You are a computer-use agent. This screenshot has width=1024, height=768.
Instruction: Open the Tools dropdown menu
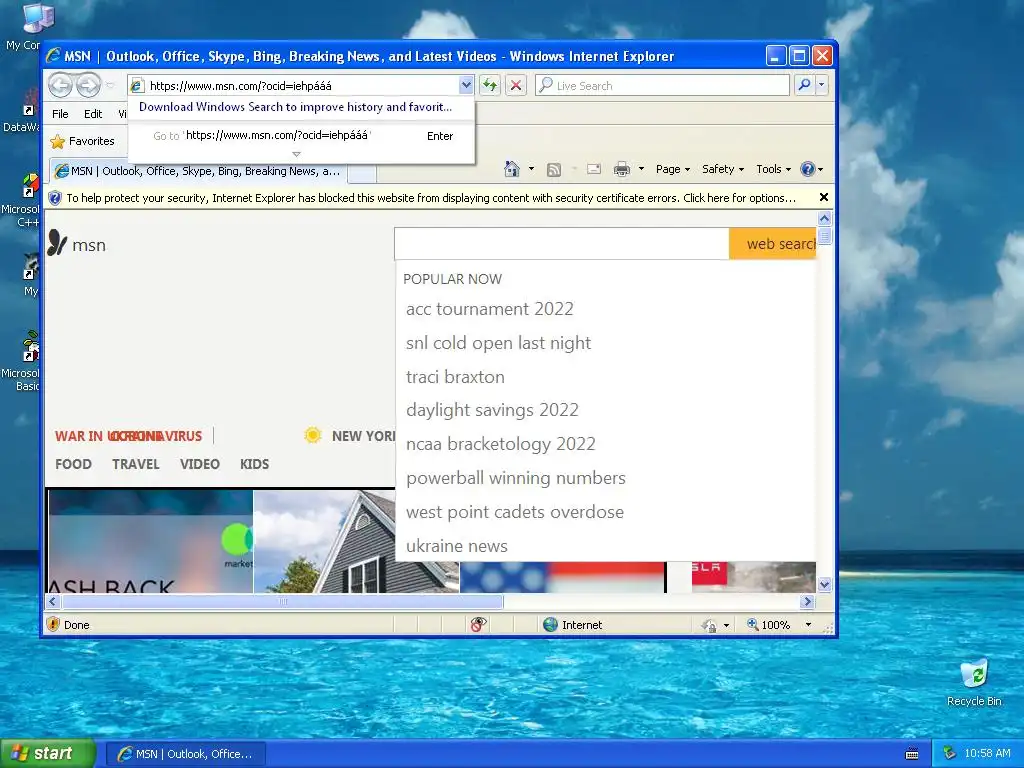coord(773,169)
